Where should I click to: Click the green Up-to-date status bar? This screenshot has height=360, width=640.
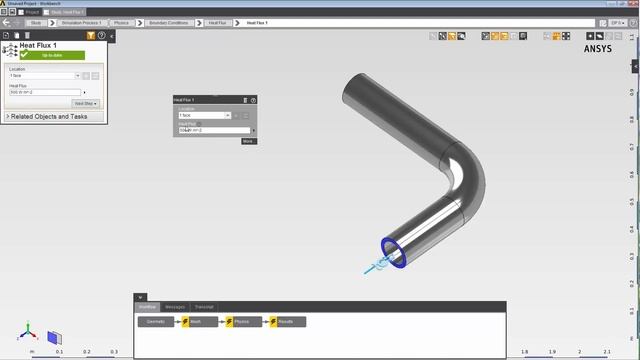click(52, 55)
